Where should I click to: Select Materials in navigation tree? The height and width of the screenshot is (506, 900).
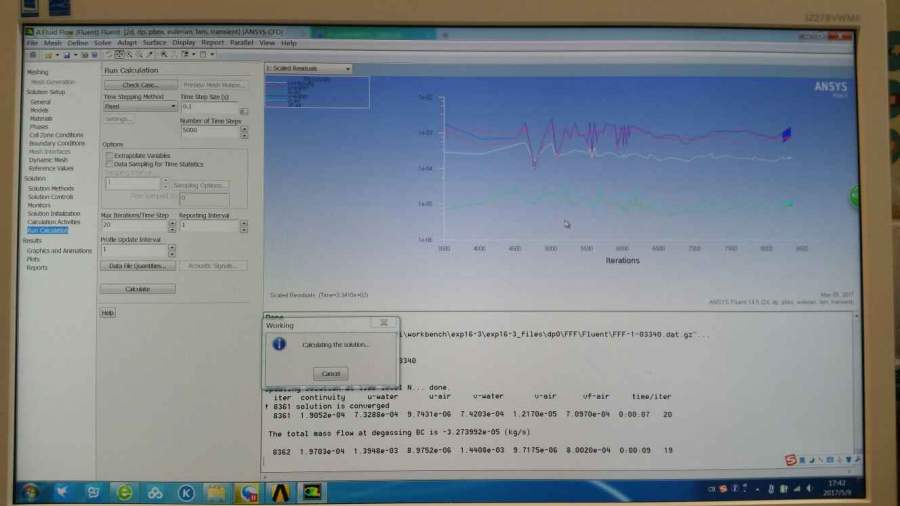pyautogui.click(x=41, y=119)
